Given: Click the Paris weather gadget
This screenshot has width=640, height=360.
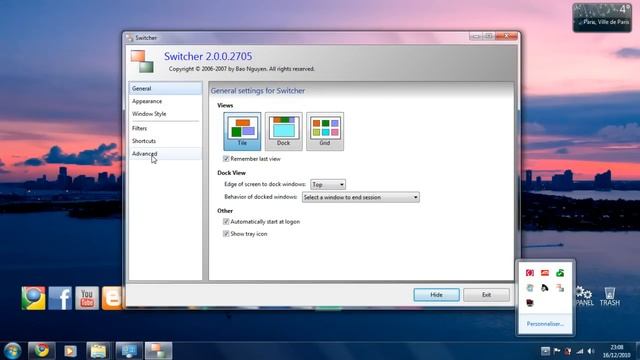Looking at the screenshot, I should 602,18.
